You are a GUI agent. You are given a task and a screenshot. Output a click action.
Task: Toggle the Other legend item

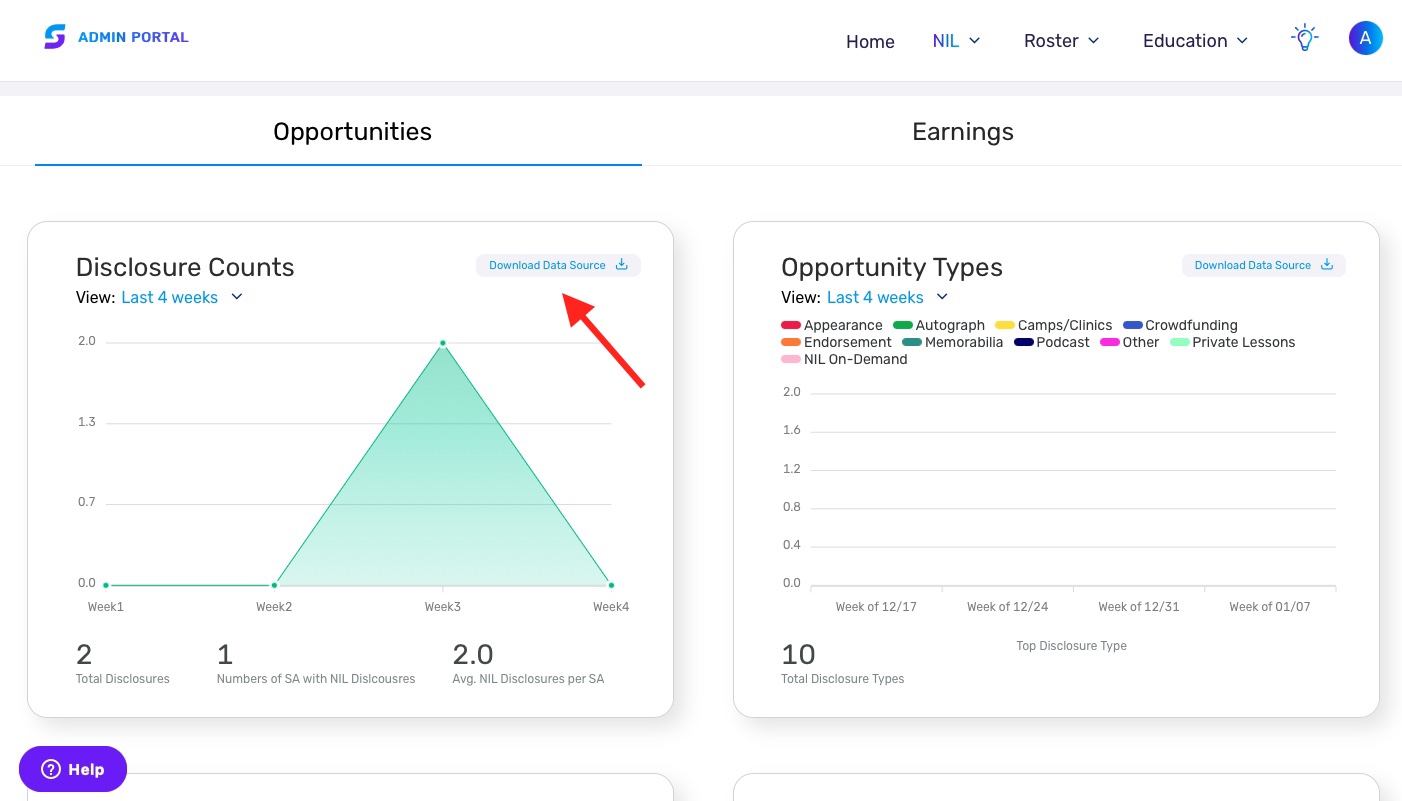(x=1129, y=342)
